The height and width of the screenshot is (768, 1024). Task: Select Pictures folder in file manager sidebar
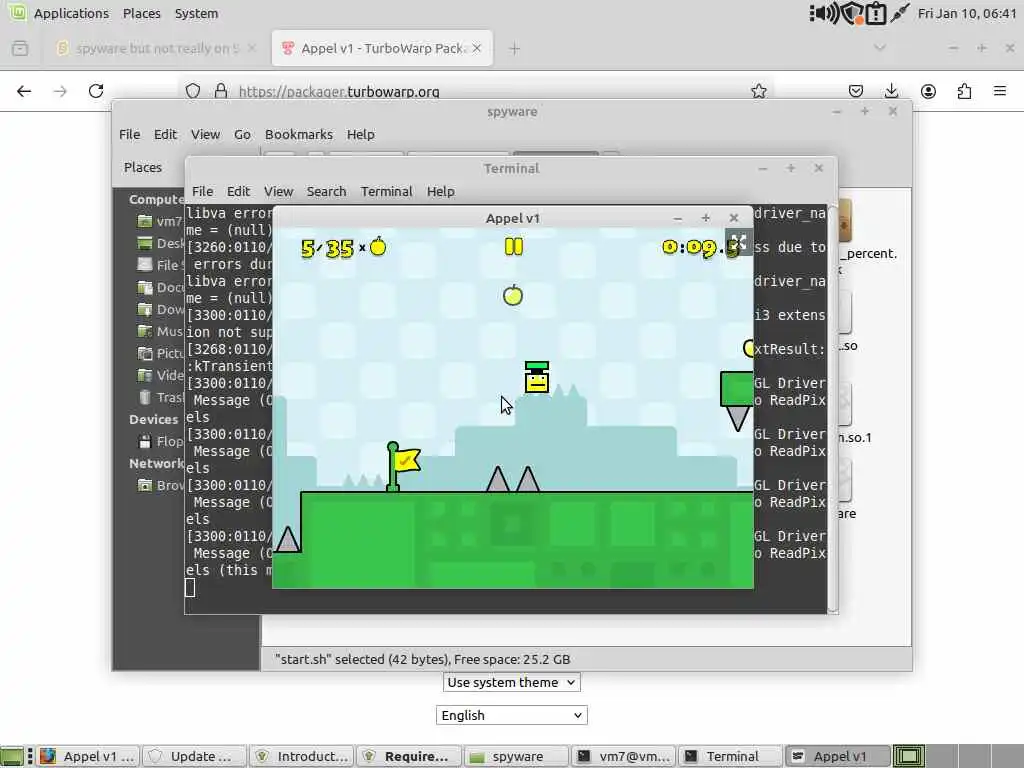point(161,353)
